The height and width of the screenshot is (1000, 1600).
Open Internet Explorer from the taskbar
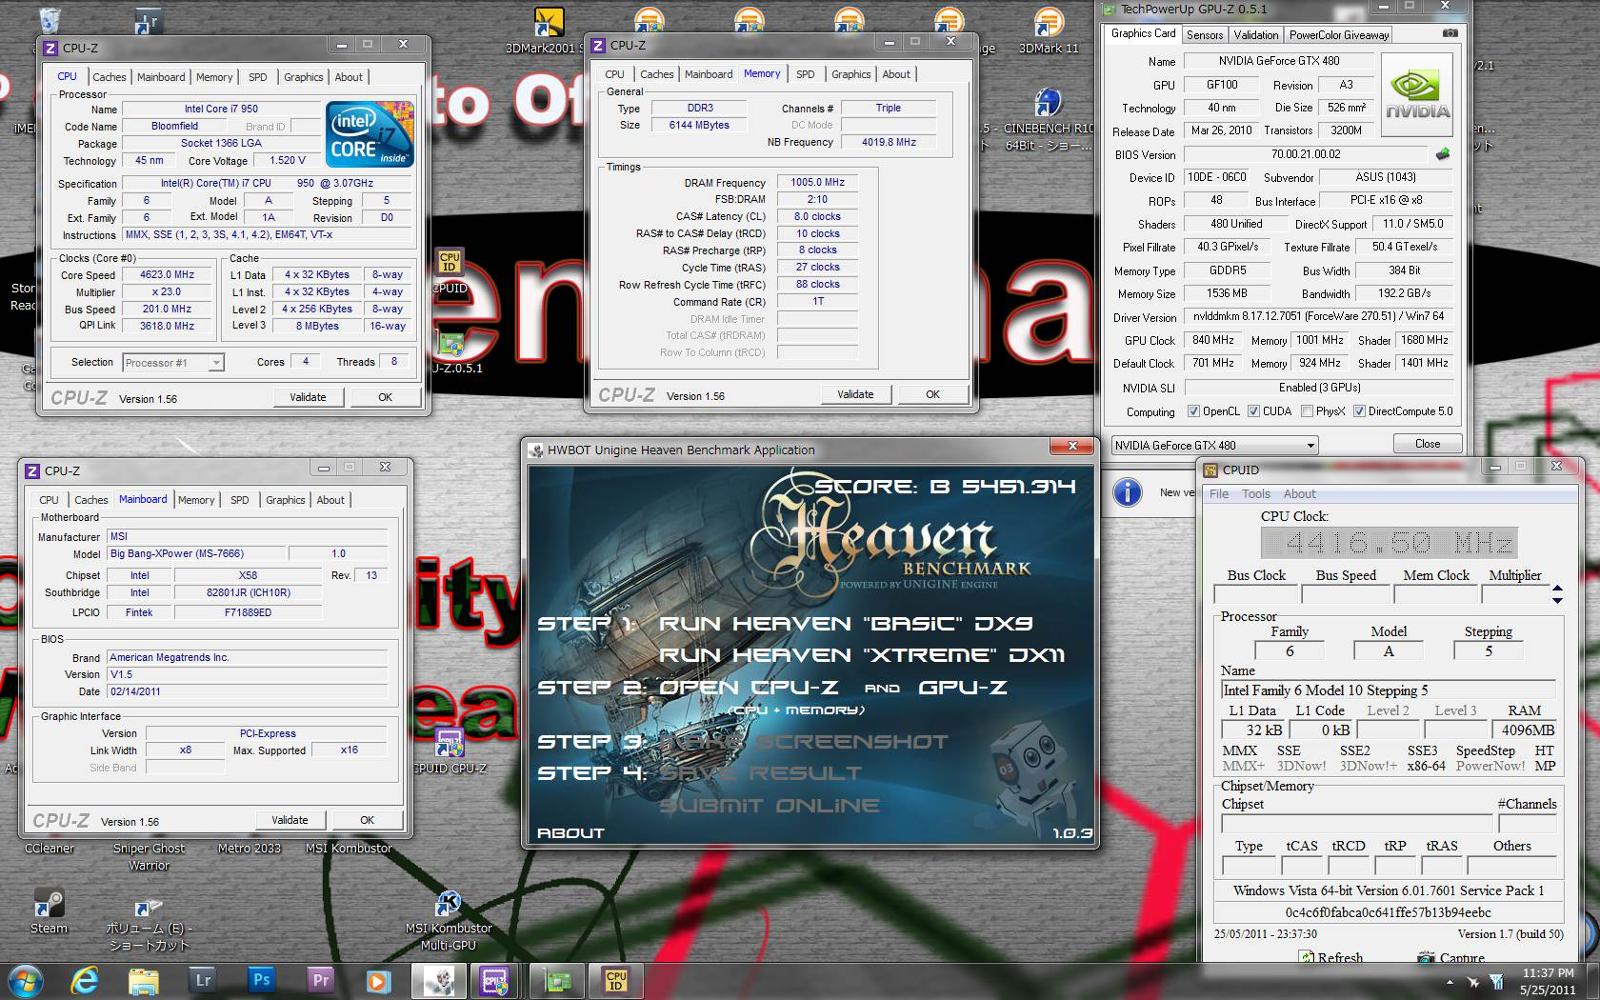[85, 981]
